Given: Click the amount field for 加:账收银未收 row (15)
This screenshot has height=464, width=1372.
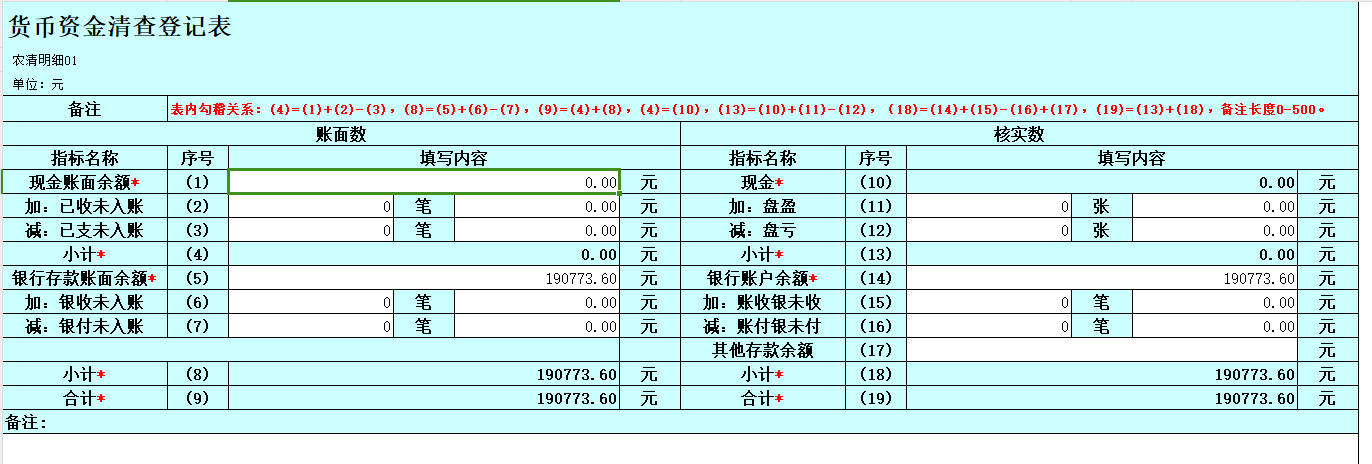Looking at the screenshot, I should pyautogui.click(x=1215, y=302).
